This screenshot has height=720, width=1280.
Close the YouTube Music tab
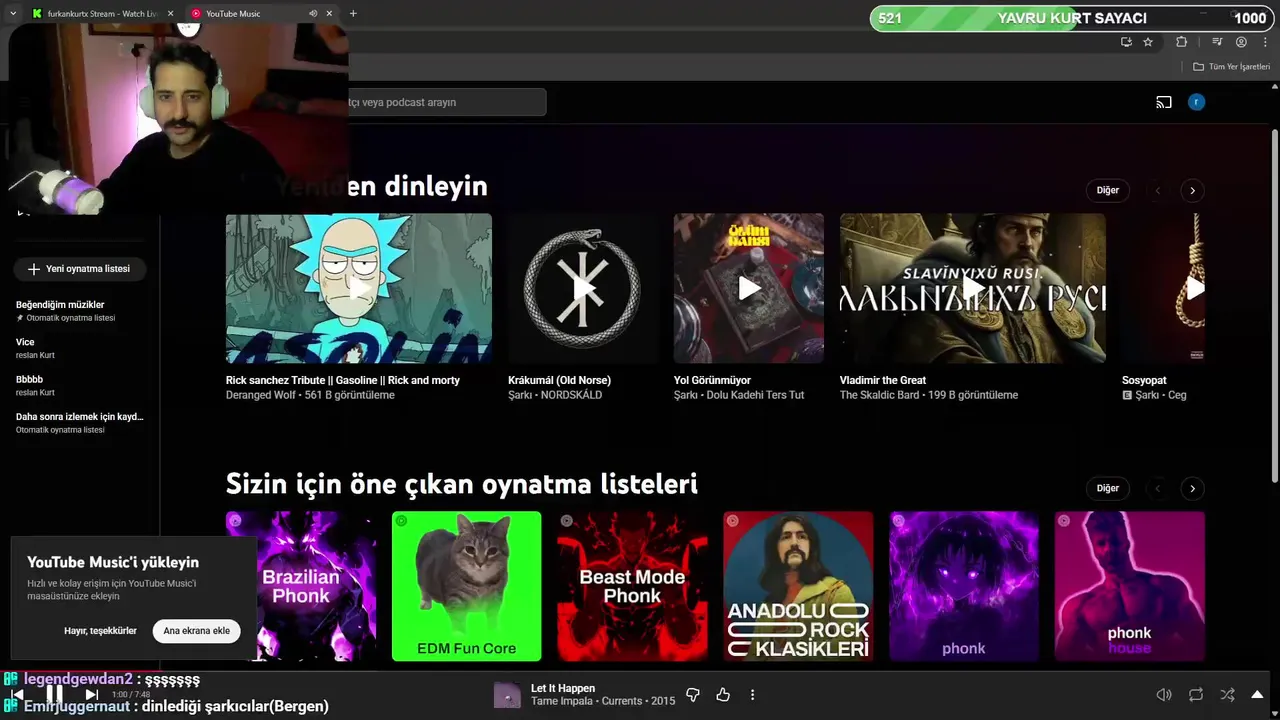click(329, 13)
